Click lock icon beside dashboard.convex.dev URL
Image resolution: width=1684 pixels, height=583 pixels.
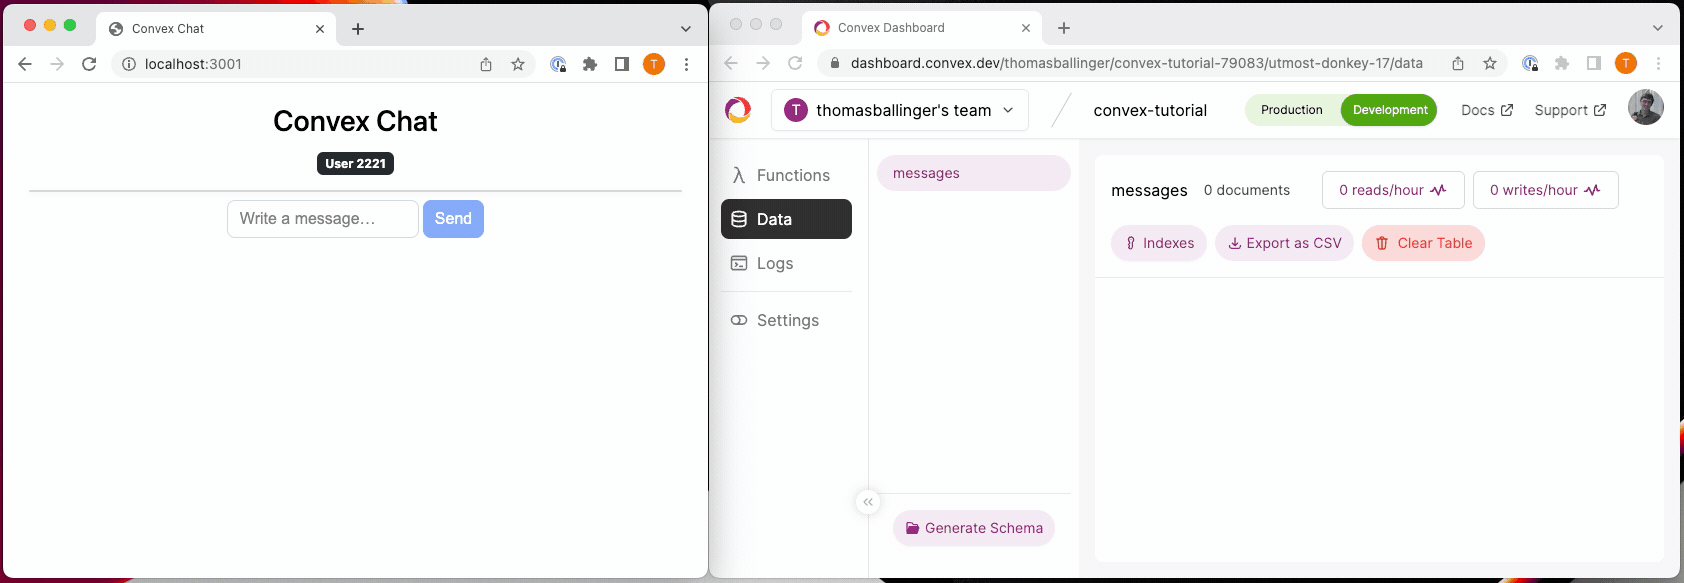pos(834,63)
